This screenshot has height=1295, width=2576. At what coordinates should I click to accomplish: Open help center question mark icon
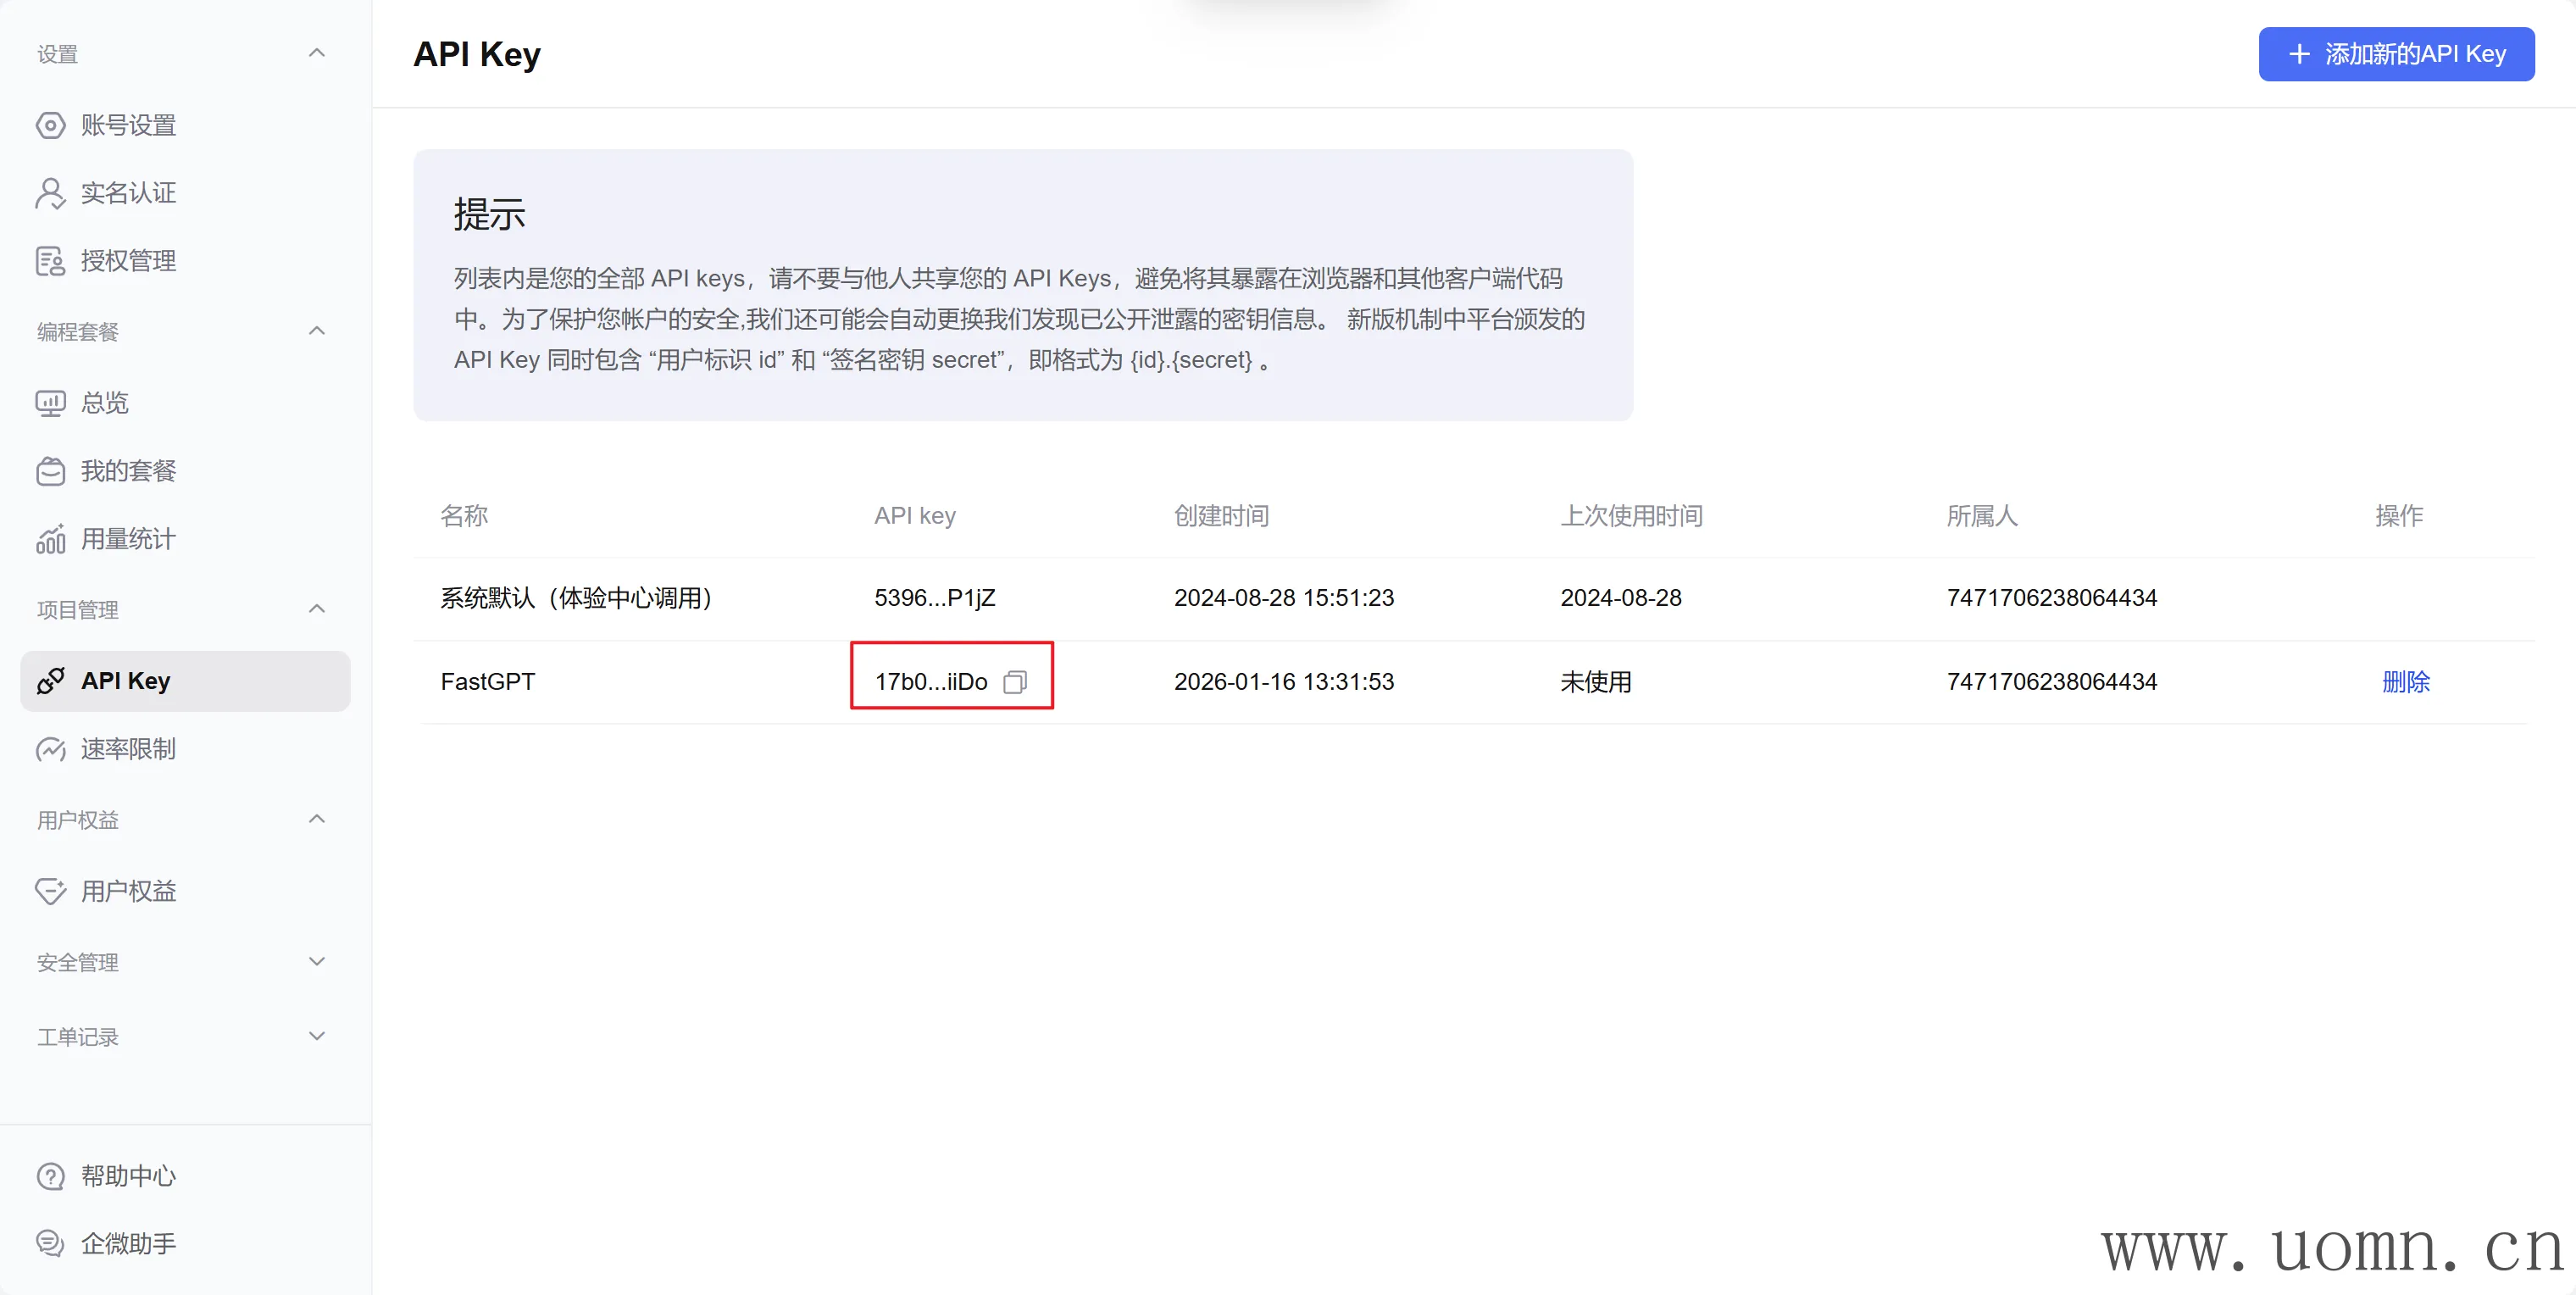pos(50,1176)
